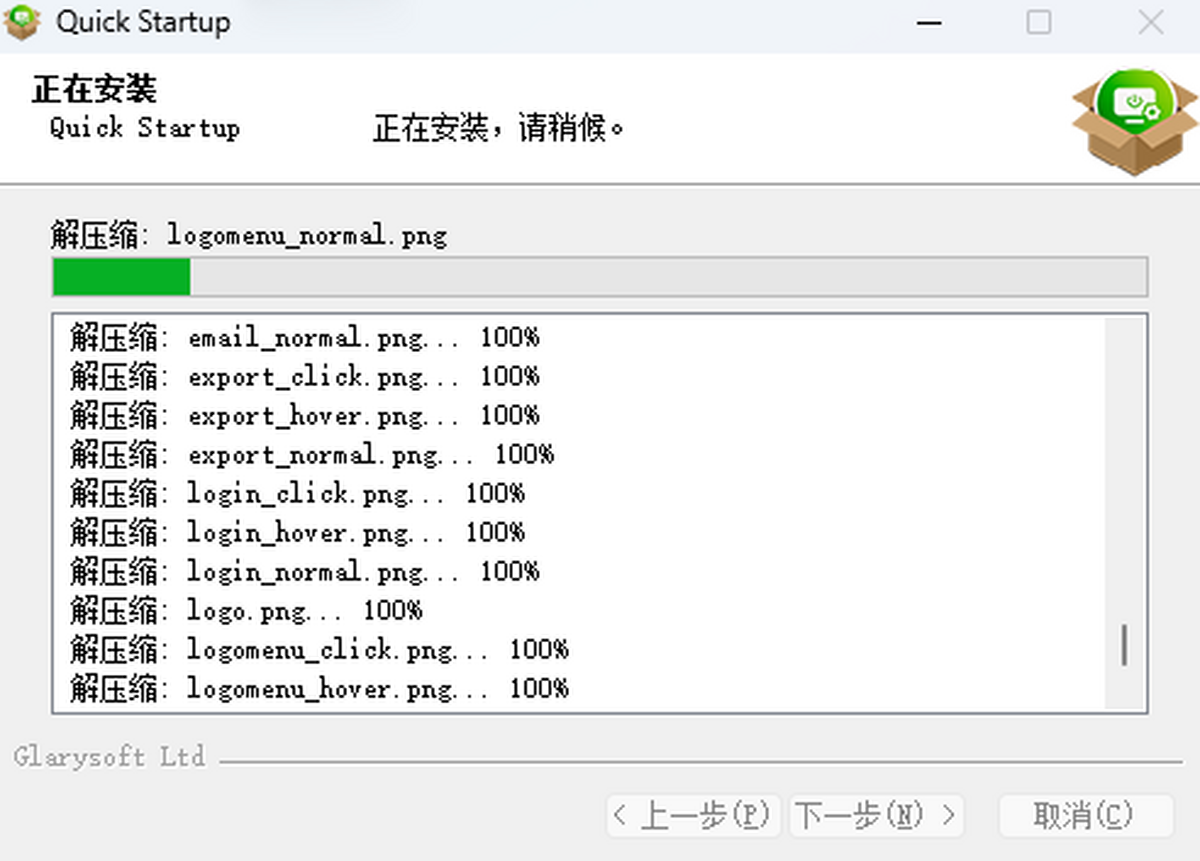Select the export_normal.png log line
1200x861 pixels.
[312, 455]
